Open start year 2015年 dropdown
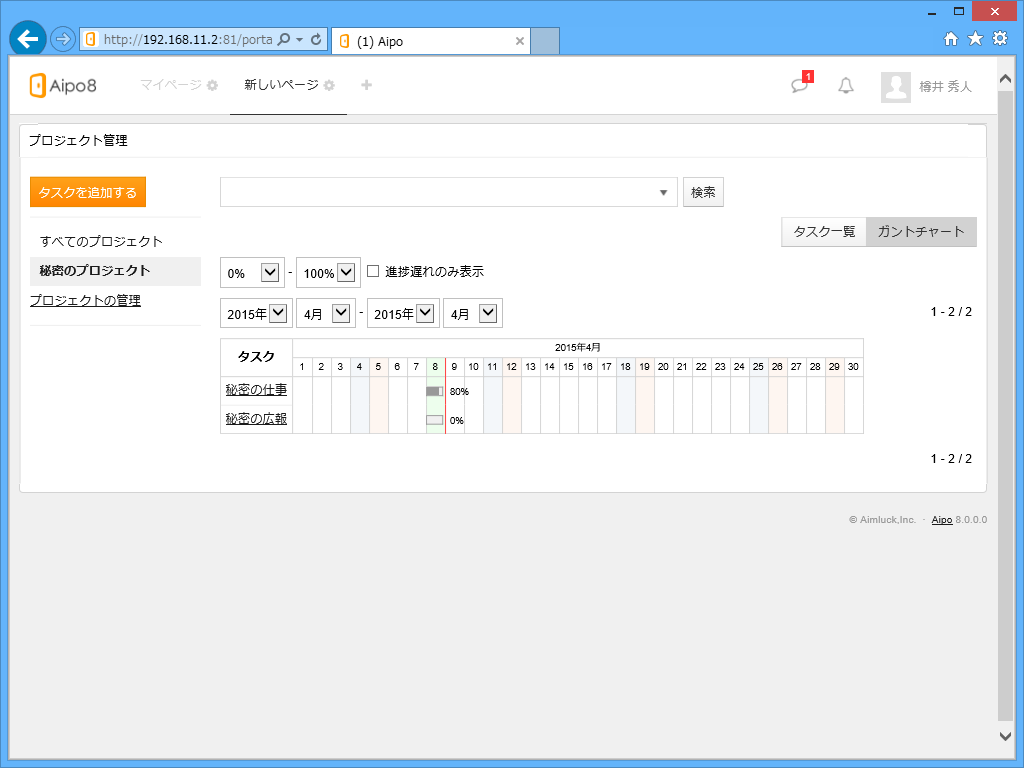 coord(255,313)
